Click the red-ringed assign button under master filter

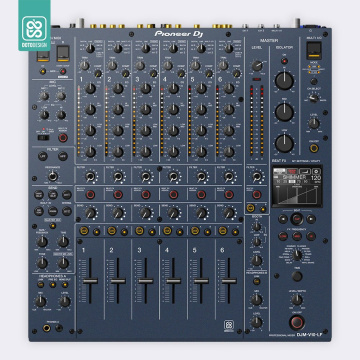(x=256, y=194)
